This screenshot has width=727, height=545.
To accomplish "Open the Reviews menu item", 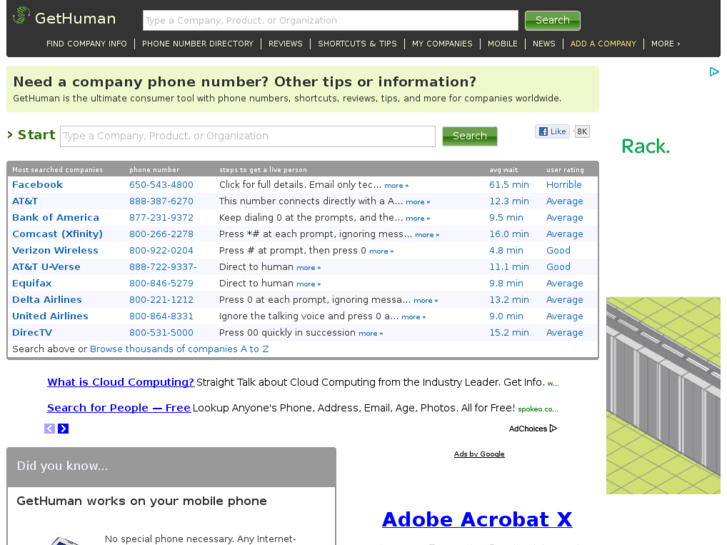I will click(285, 44).
